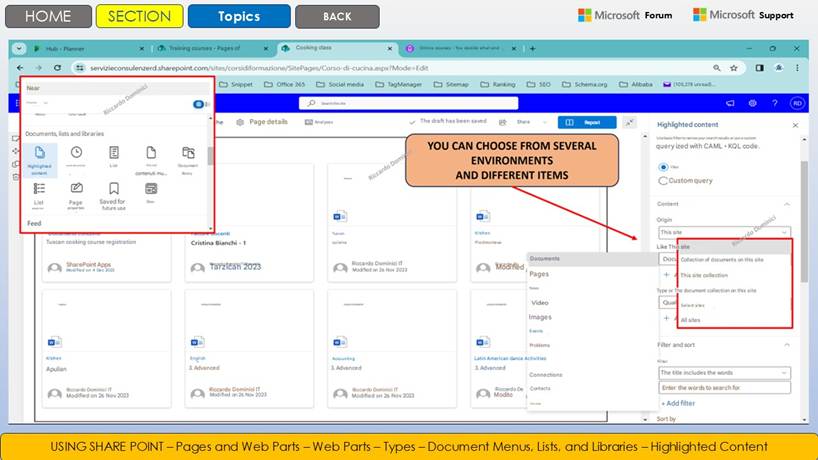Select the Custom query radio button
818x460 pixels.
pos(664,181)
